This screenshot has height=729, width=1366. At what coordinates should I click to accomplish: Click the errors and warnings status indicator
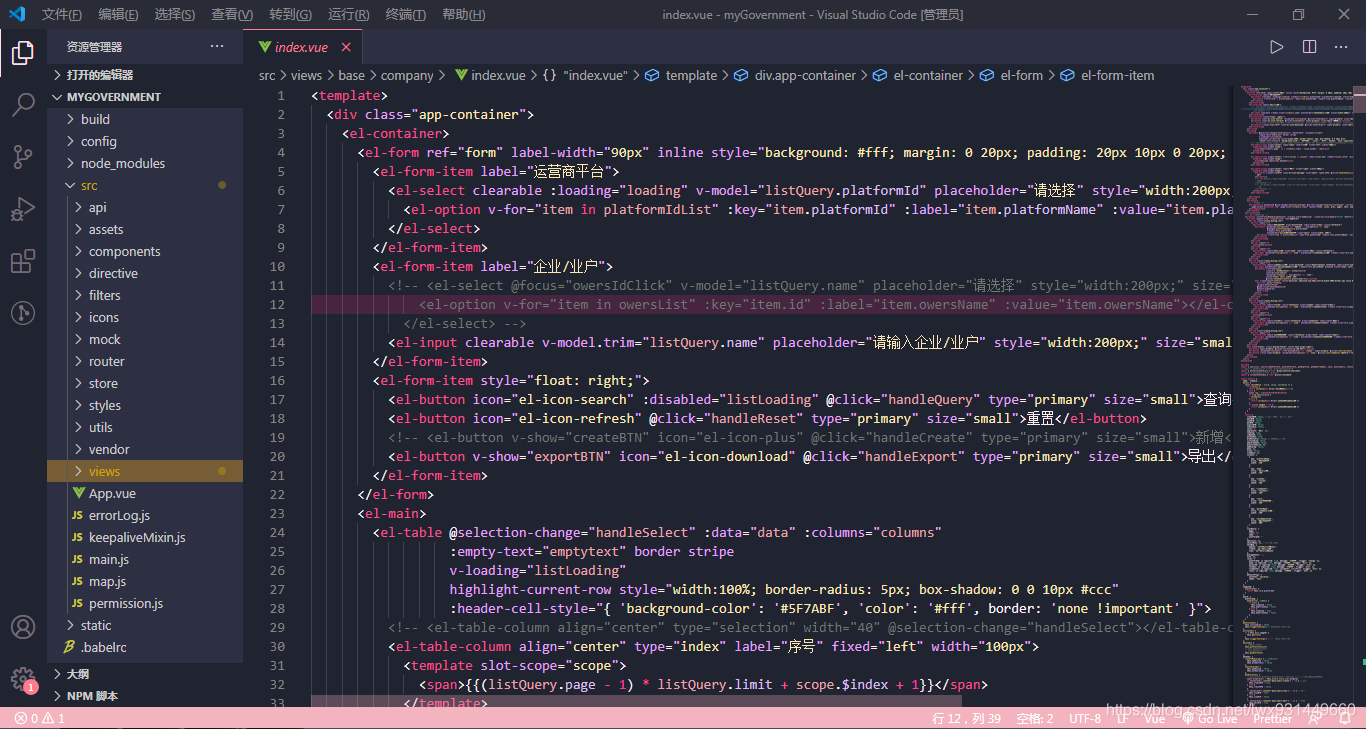tap(40, 718)
